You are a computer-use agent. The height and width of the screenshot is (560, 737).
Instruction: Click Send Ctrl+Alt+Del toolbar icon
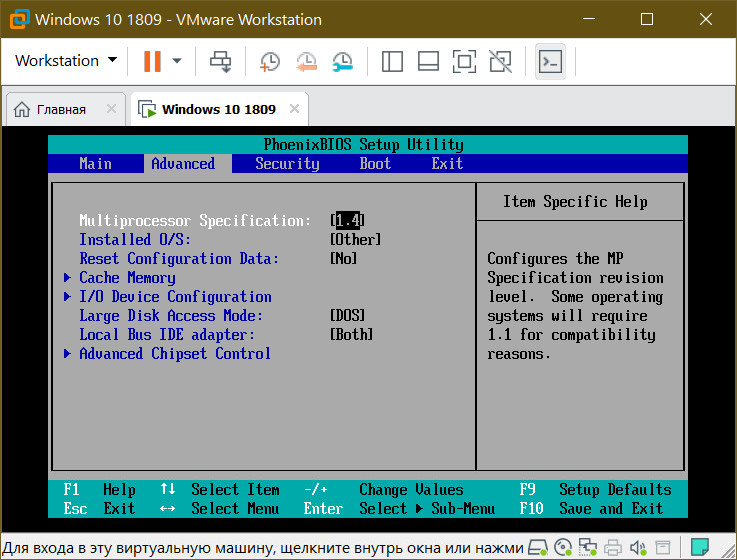pyautogui.click(x=220, y=61)
